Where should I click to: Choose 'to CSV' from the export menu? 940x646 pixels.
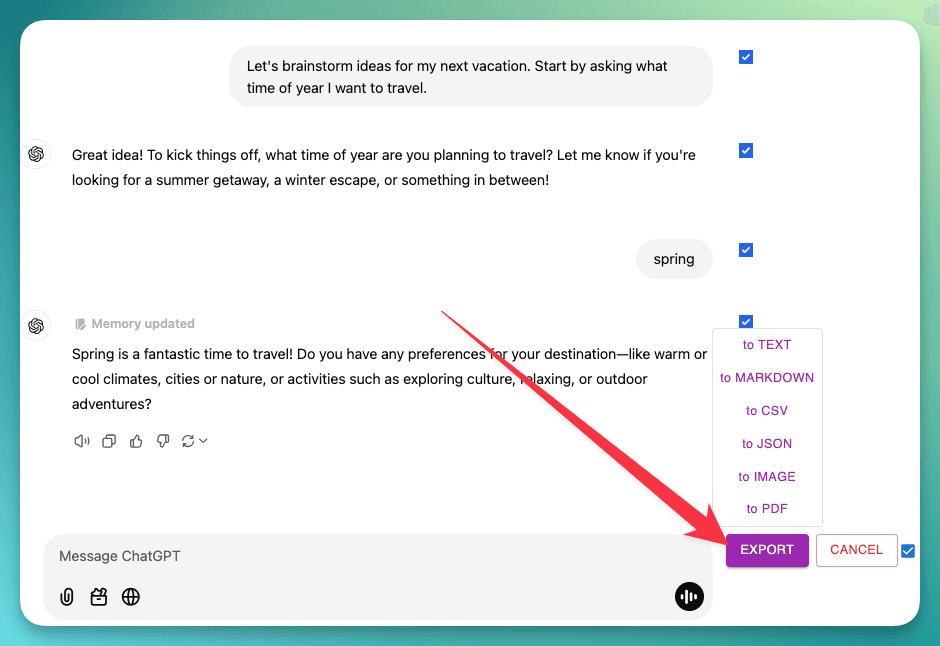767,410
